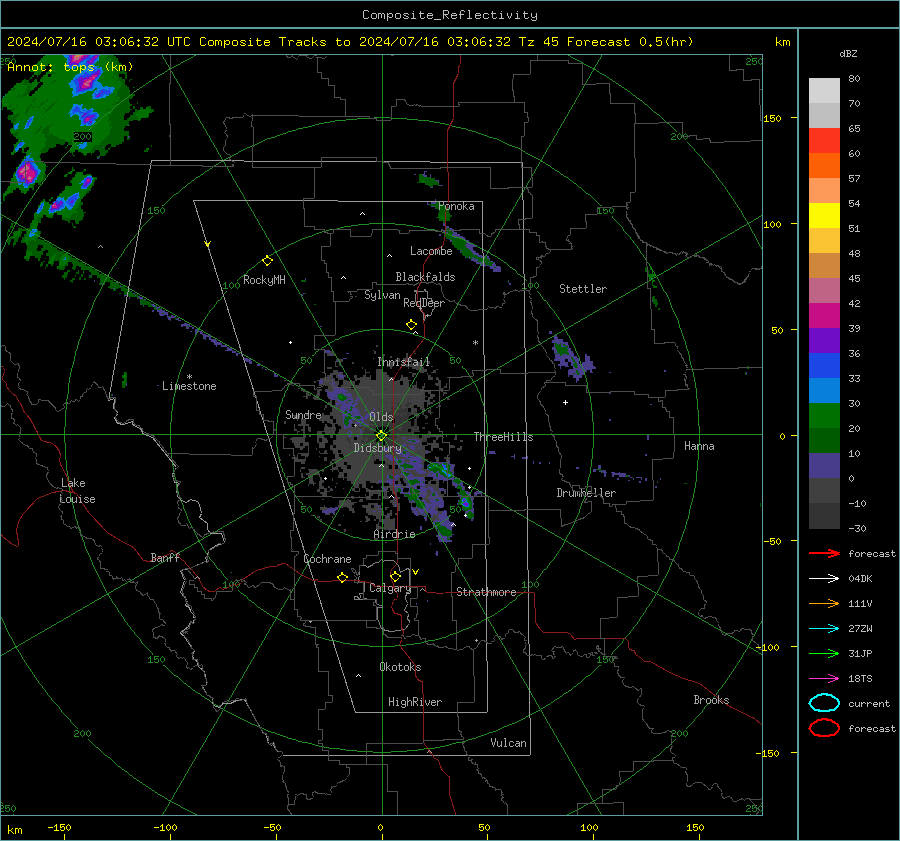Select the RedDeer city label
The width and height of the screenshot is (900, 841).
click(424, 303)
